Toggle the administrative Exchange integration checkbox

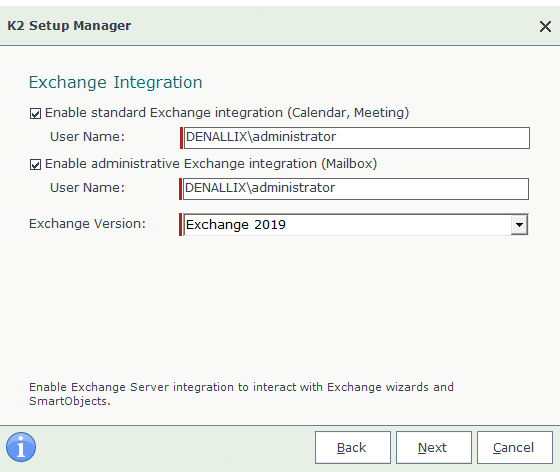(x=35, y=165)
